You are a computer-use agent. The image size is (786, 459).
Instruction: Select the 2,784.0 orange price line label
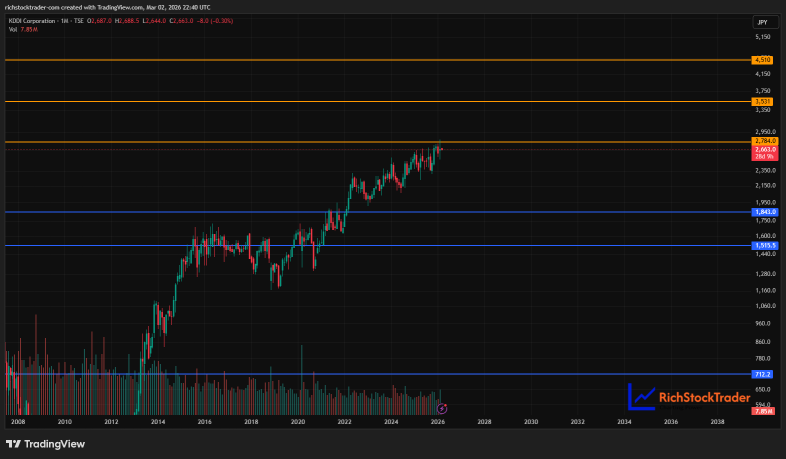pos(765,141)
